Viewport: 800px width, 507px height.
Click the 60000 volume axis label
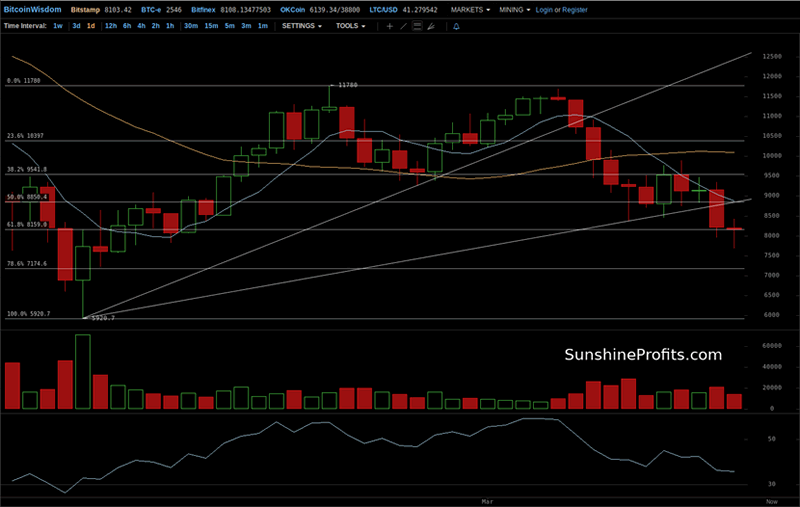pos(771,345)
